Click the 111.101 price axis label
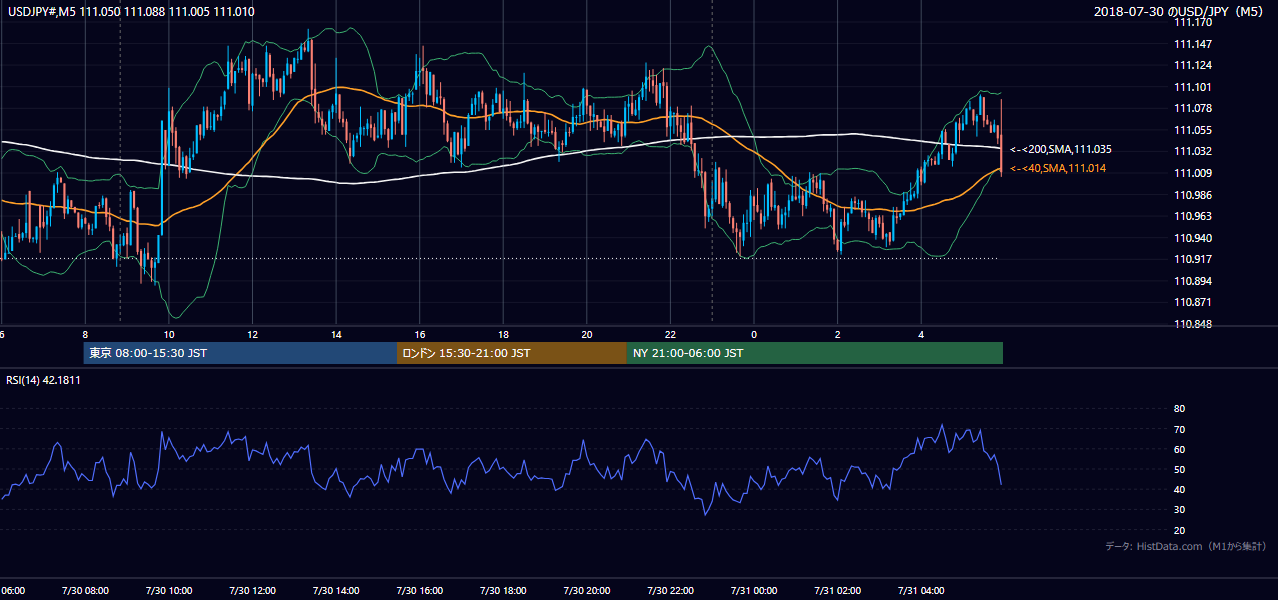 (x=1193, y=87)
